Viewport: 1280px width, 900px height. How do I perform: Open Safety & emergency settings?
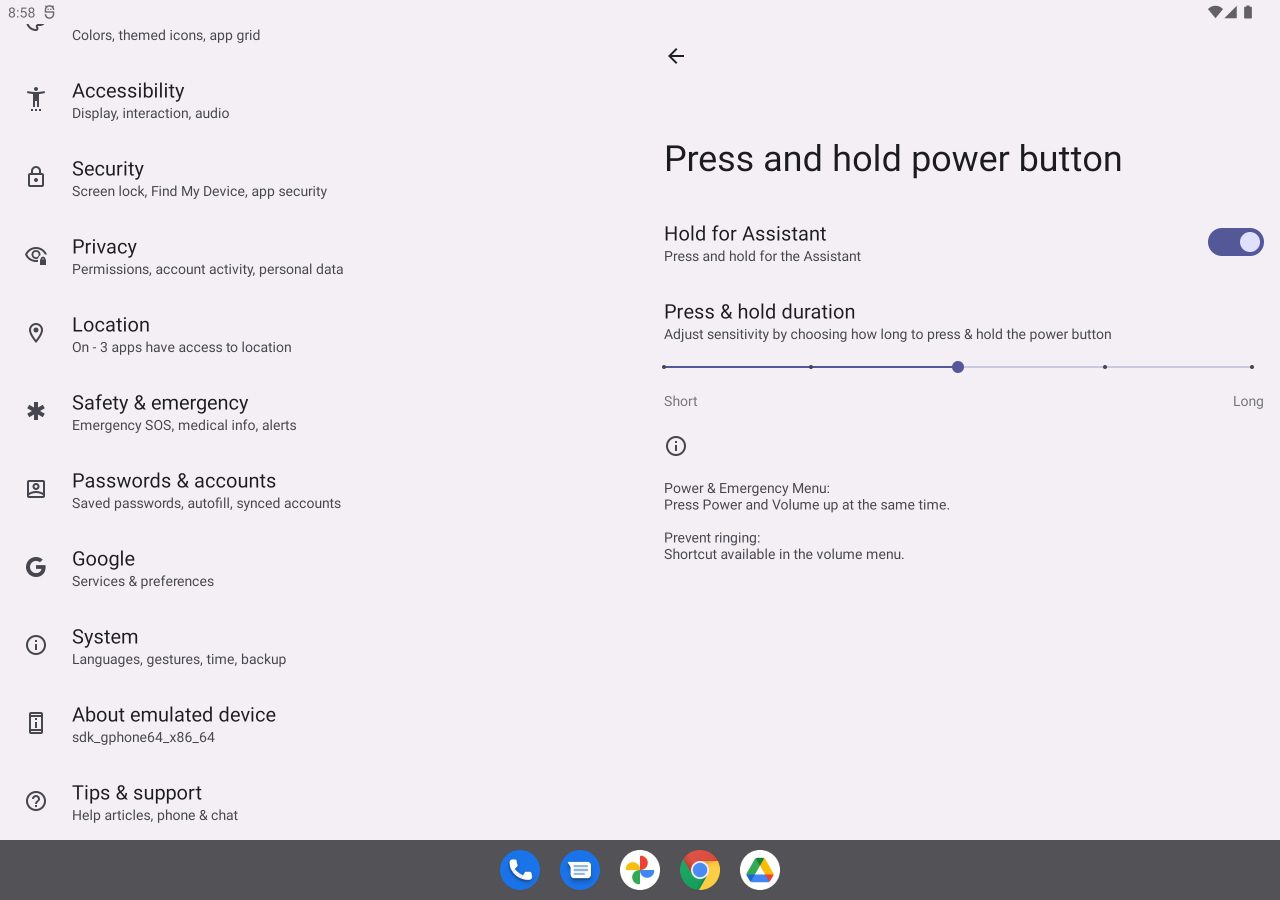click(320, 412)
